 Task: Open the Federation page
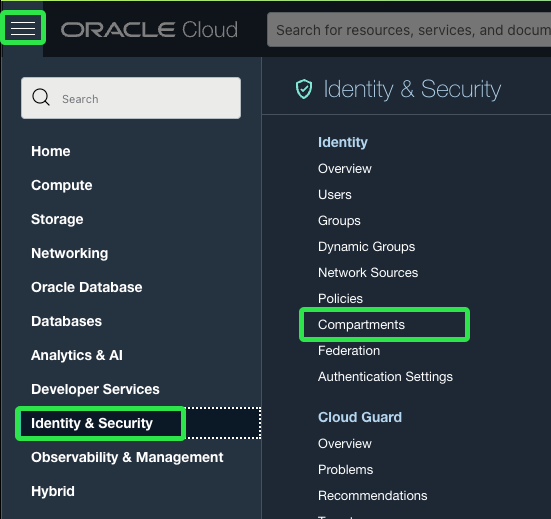[x=349, y=351]
